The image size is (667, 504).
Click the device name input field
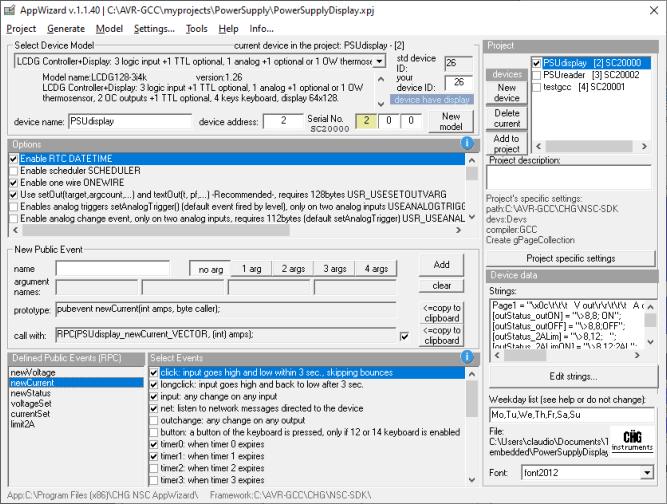[x=130, y=122]
